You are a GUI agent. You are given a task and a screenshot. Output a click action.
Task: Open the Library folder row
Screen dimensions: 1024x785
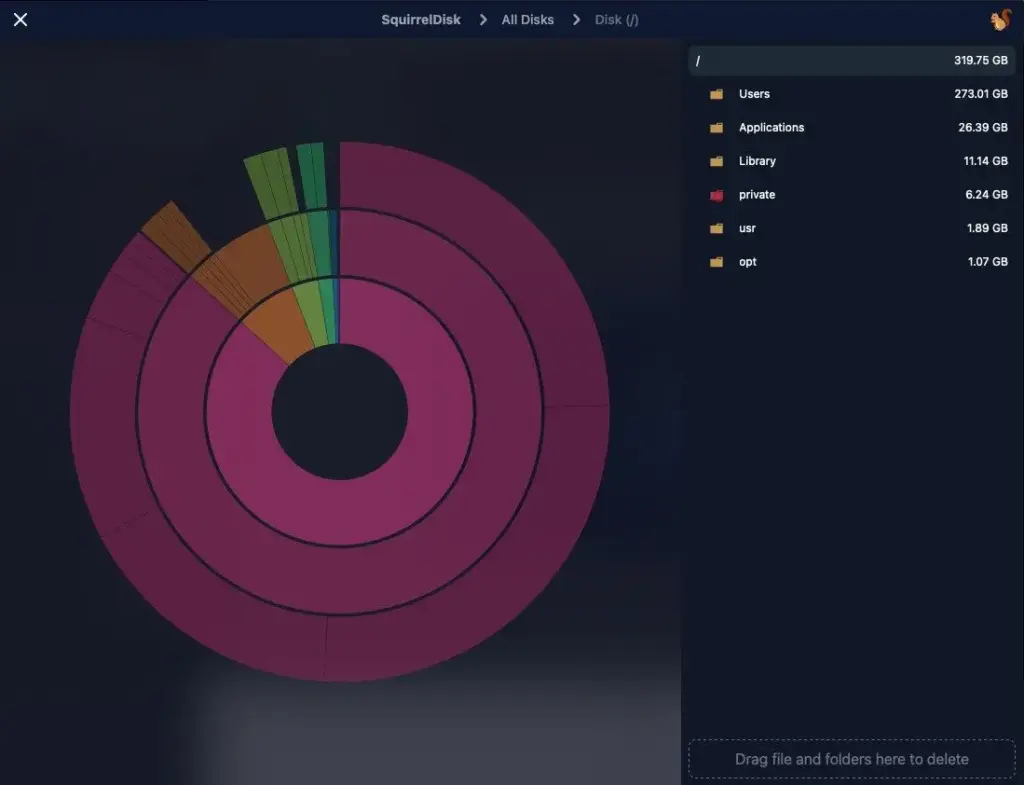pos(852,161)
